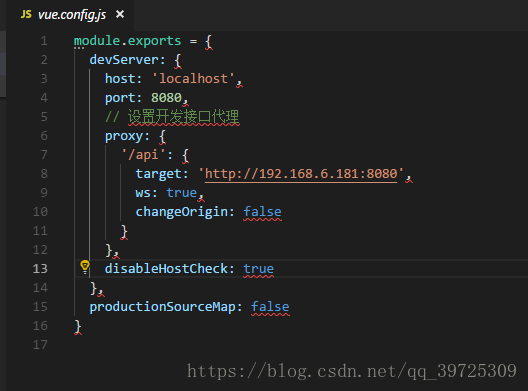Click 'productionSourceMap' property key
The image size is (528, 391).
[162, 307]
